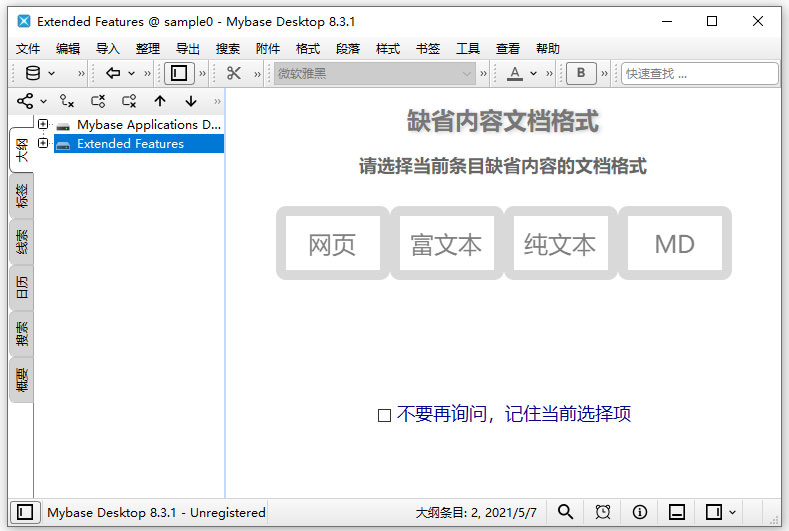Choose MD document format
This screenshot has height=531, width=789.
pos(675,243)
